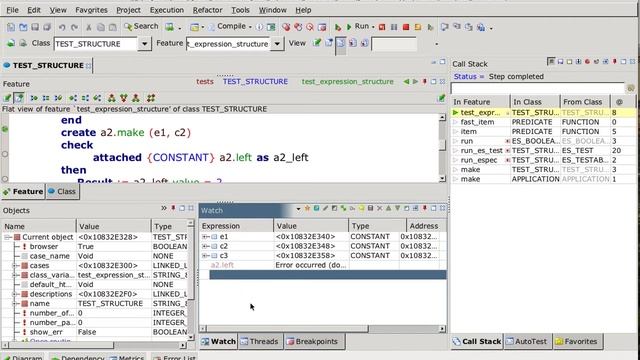Open the Tools menu
The height and width of the screenshot is (360, 640).
coord(240,10)
